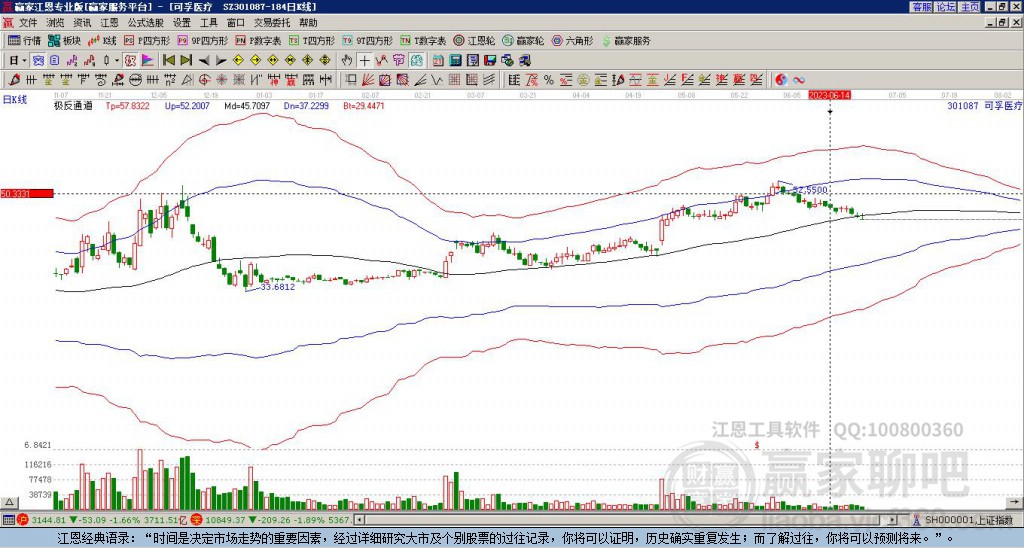Viewport: 1024px width, 548px height.
Task: Click the 日K线 period label
Action: pos(14,100)
